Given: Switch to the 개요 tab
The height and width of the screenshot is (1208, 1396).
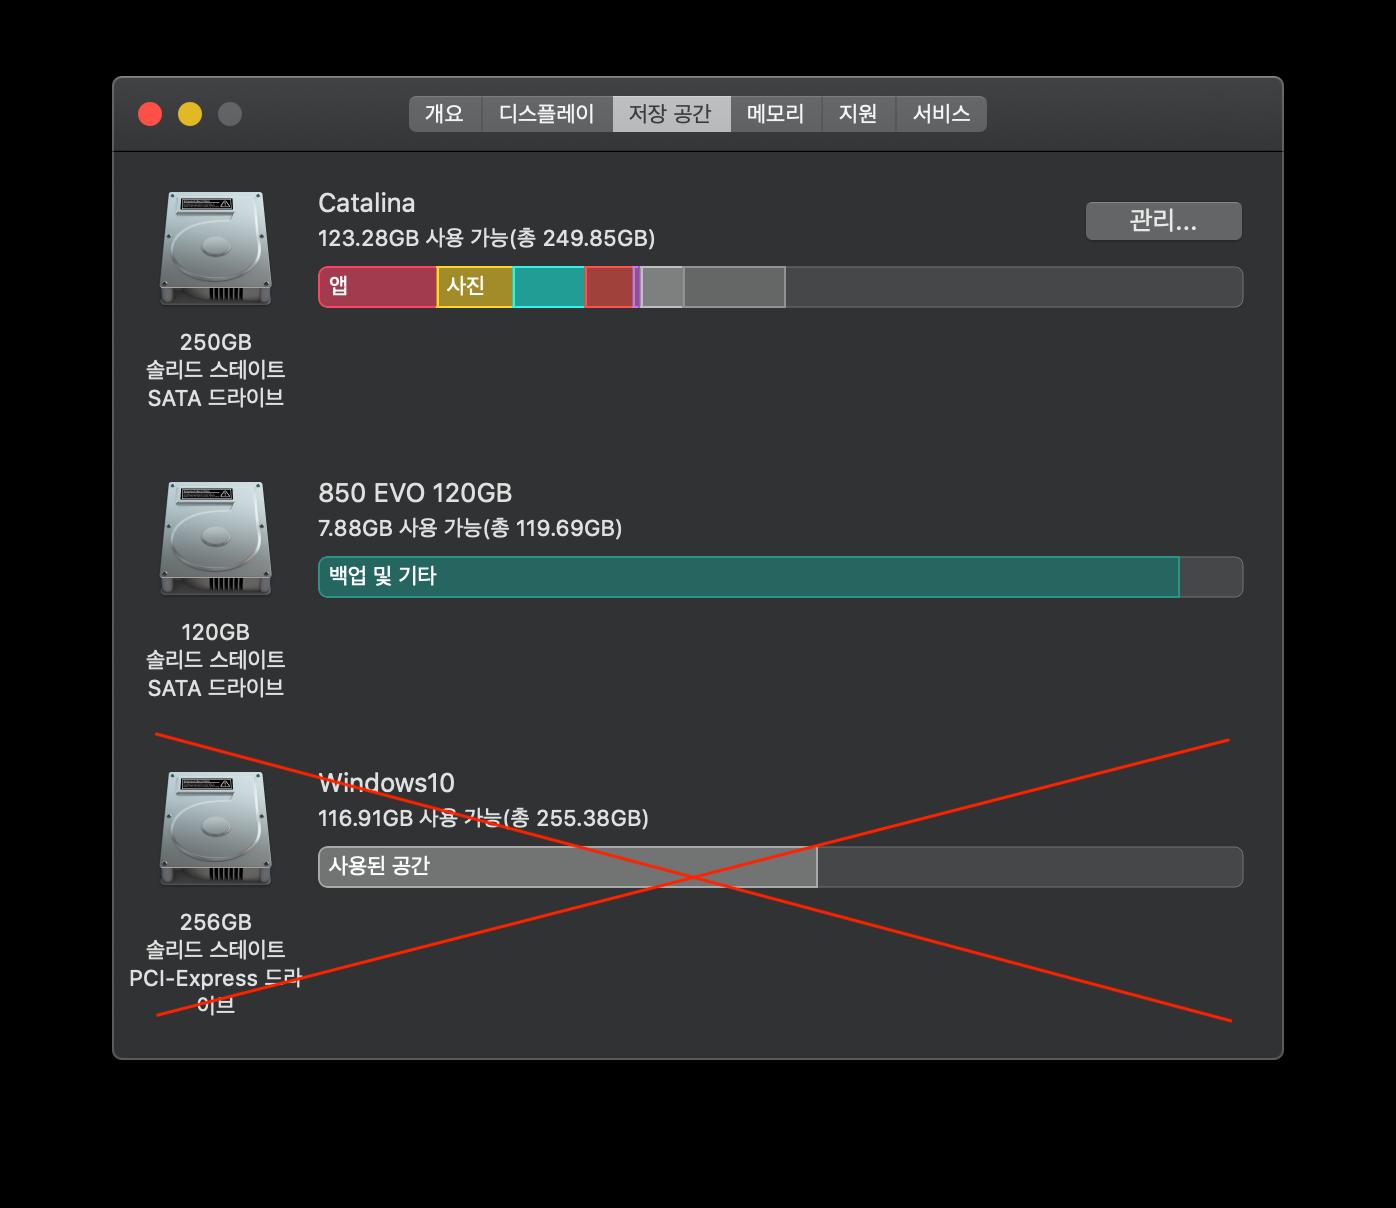Looking at the screenshot, I should coord(445,114).
